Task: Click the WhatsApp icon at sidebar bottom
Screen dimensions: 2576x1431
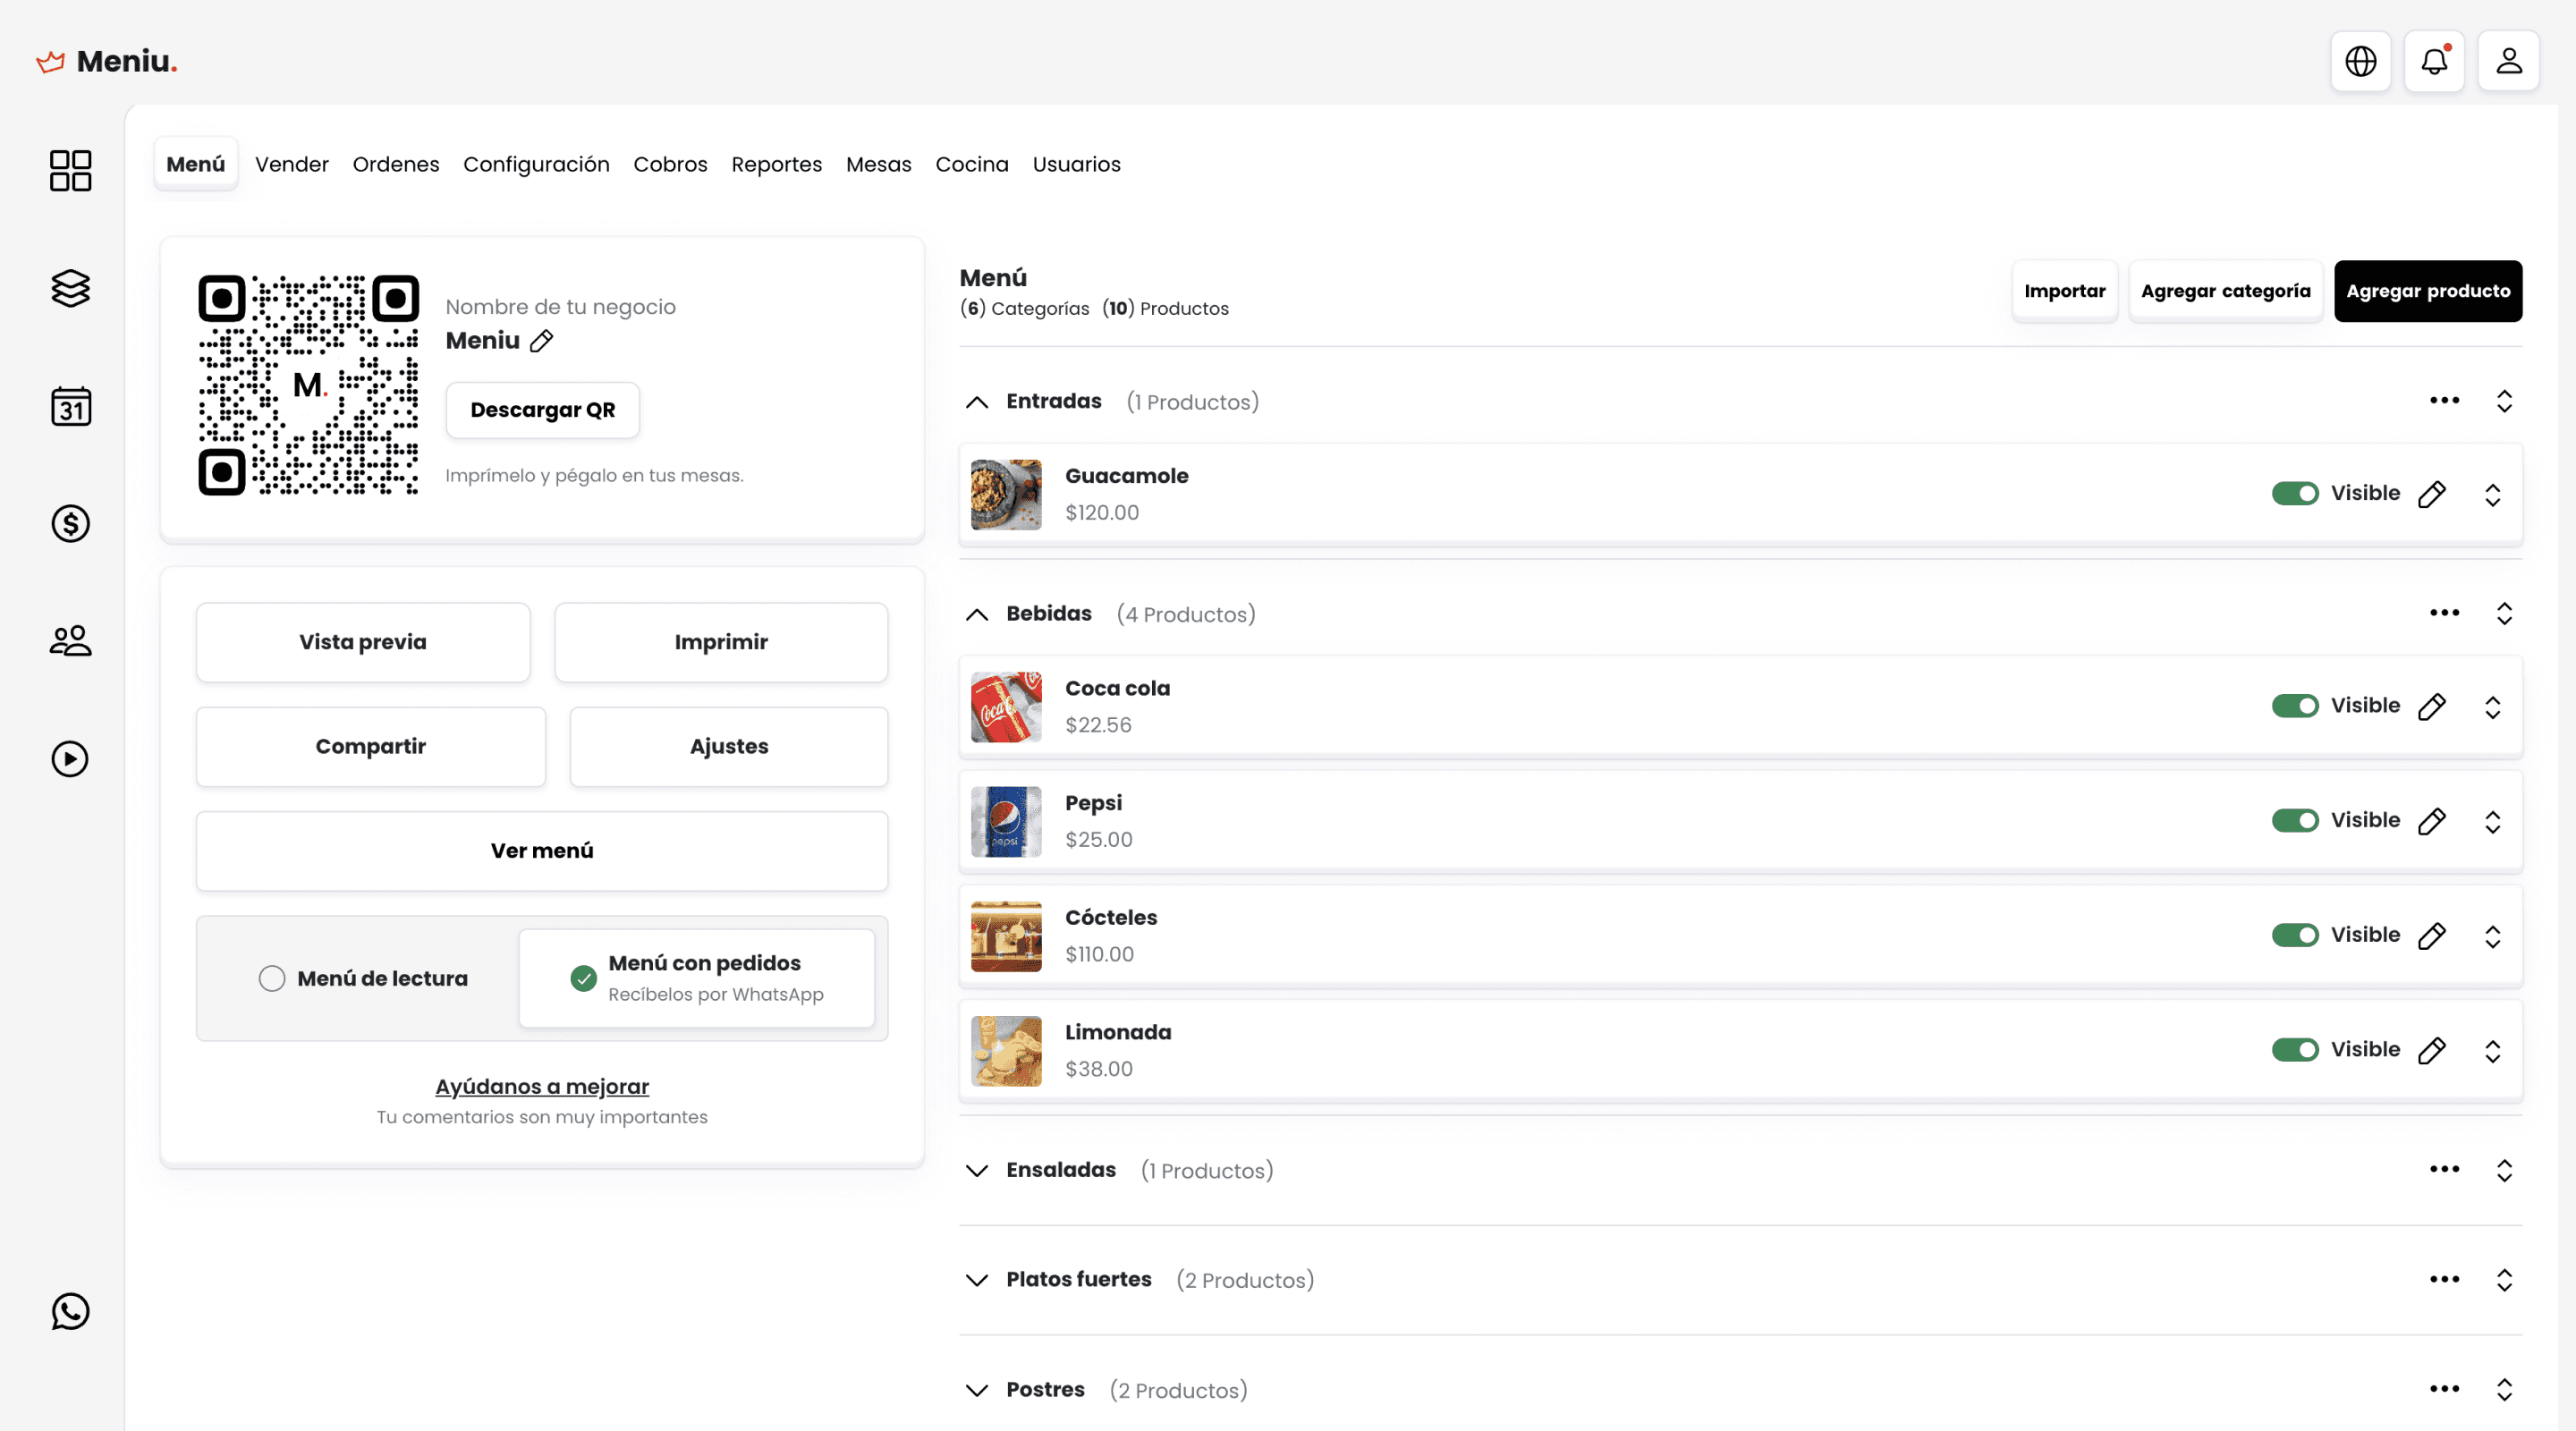Action: pos(70,1312)
